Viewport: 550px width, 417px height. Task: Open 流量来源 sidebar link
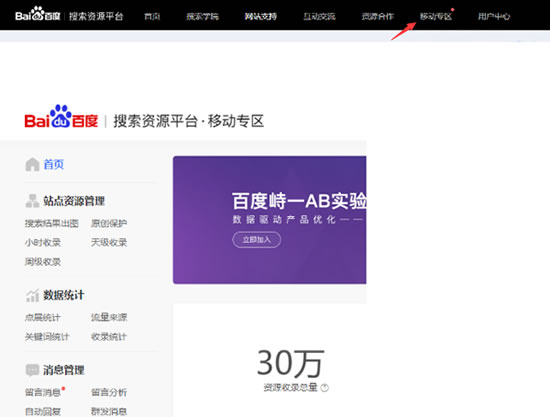click(x=109, y=317)
